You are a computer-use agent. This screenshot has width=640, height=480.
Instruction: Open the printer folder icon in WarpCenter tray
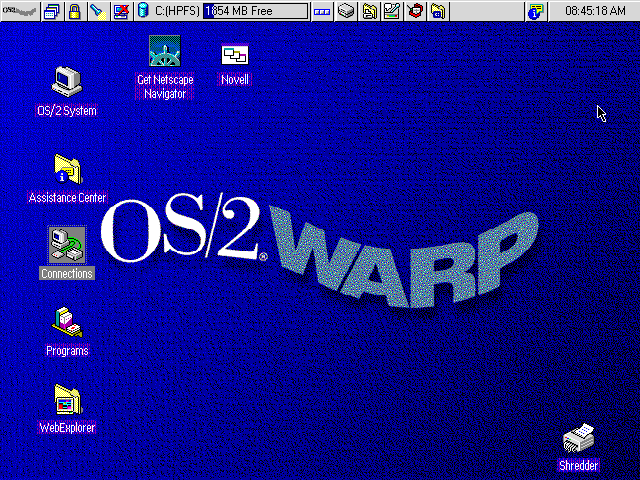pos(369,11)
